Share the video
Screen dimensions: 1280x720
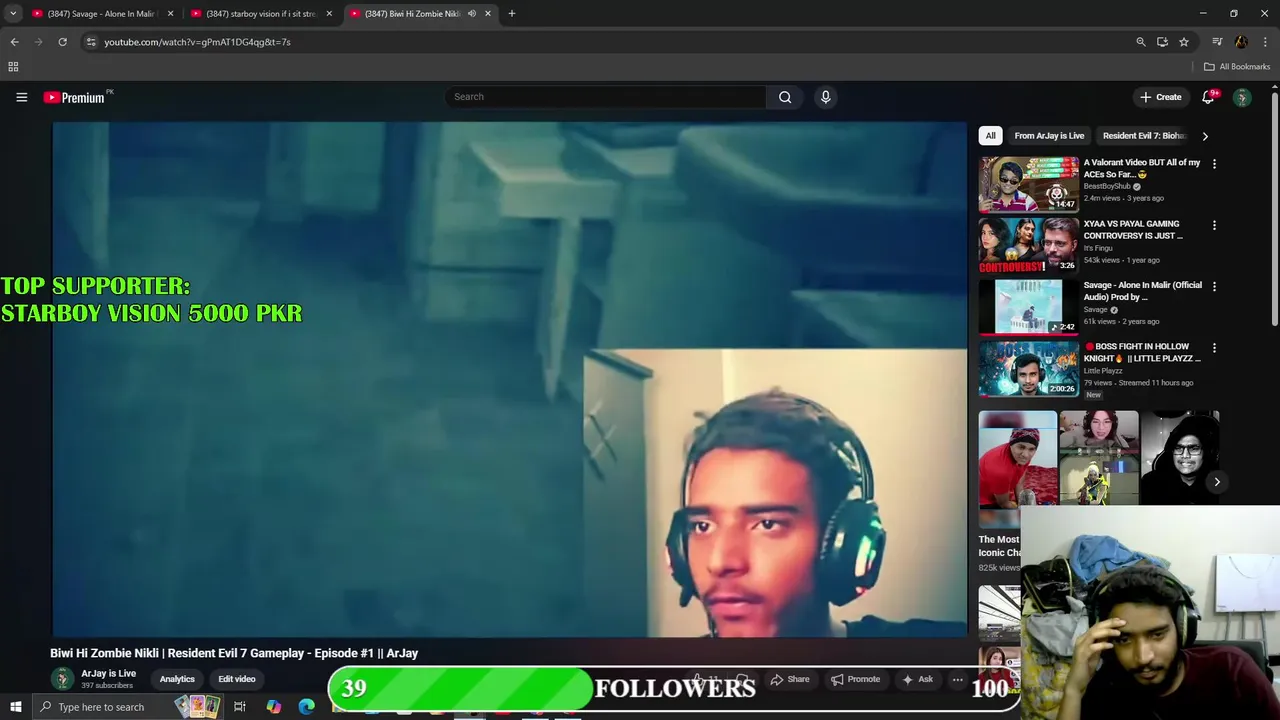[x=789, y=679]
